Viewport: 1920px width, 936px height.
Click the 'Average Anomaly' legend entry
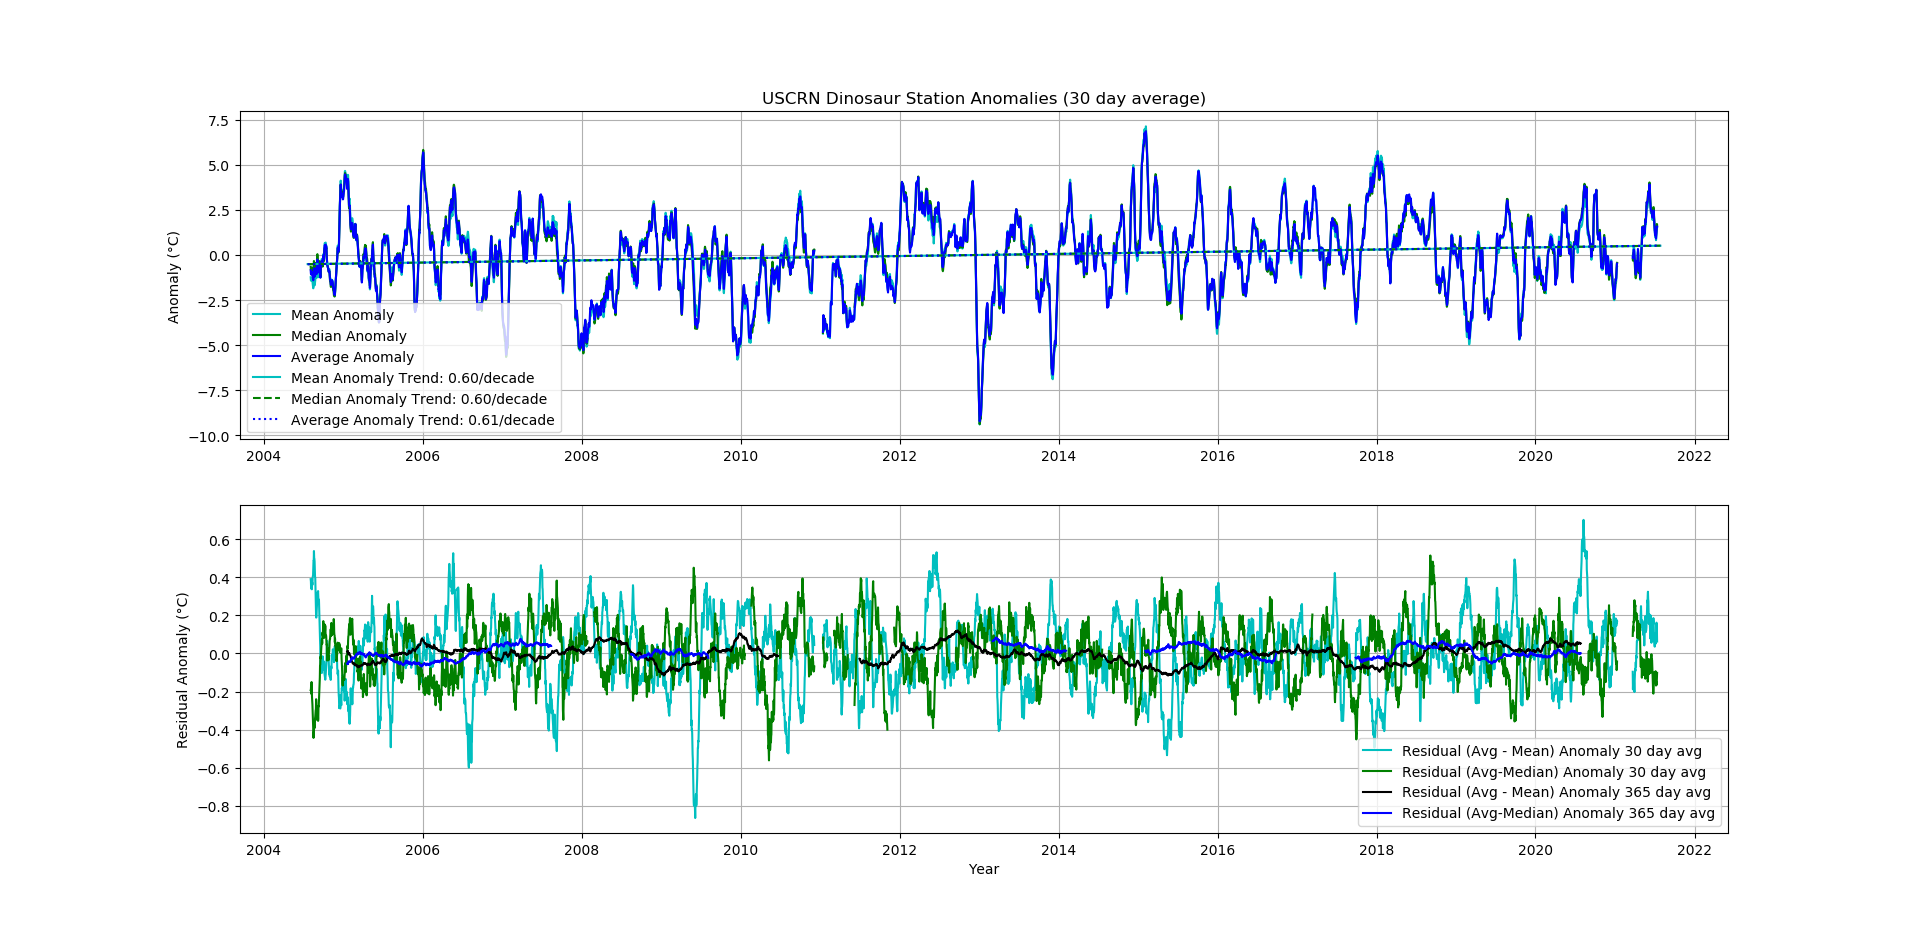click(352, 357)
